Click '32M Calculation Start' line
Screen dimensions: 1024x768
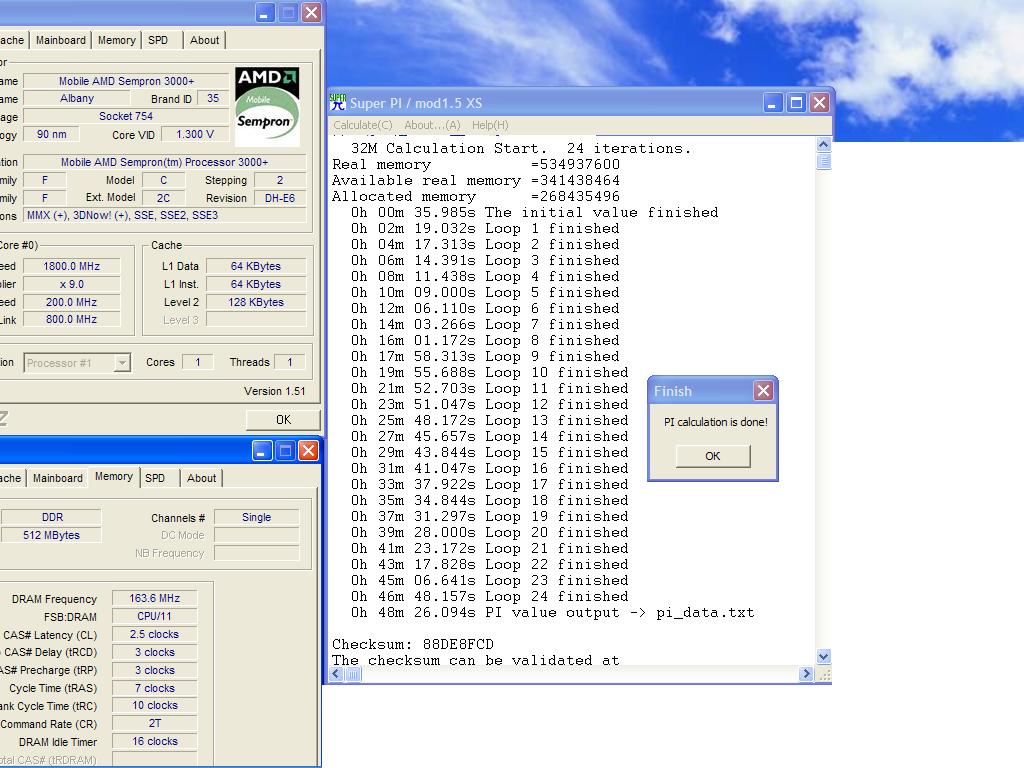pyautogui.click(x=520, y=148)
